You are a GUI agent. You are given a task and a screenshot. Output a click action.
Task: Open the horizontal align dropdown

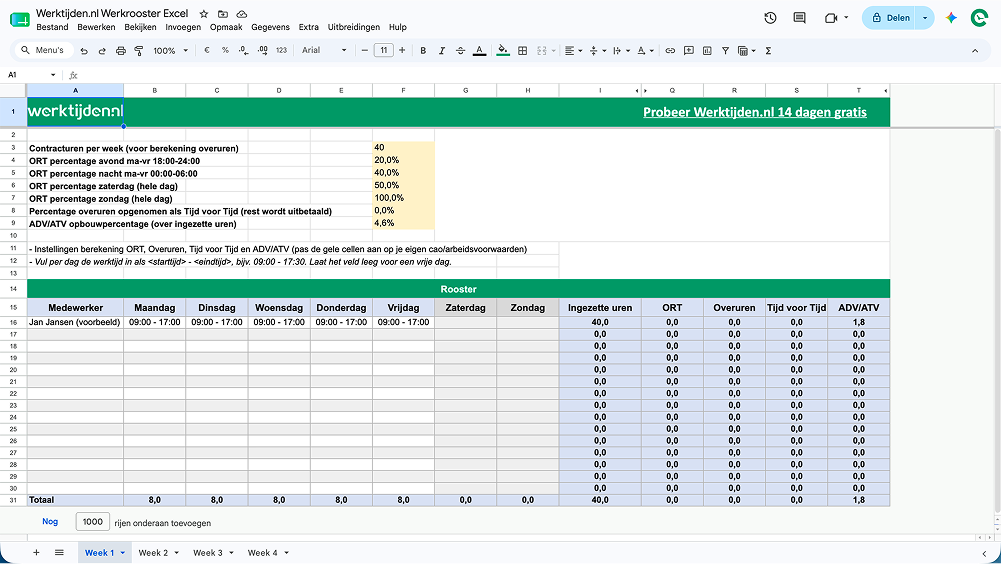coord(573,50)
